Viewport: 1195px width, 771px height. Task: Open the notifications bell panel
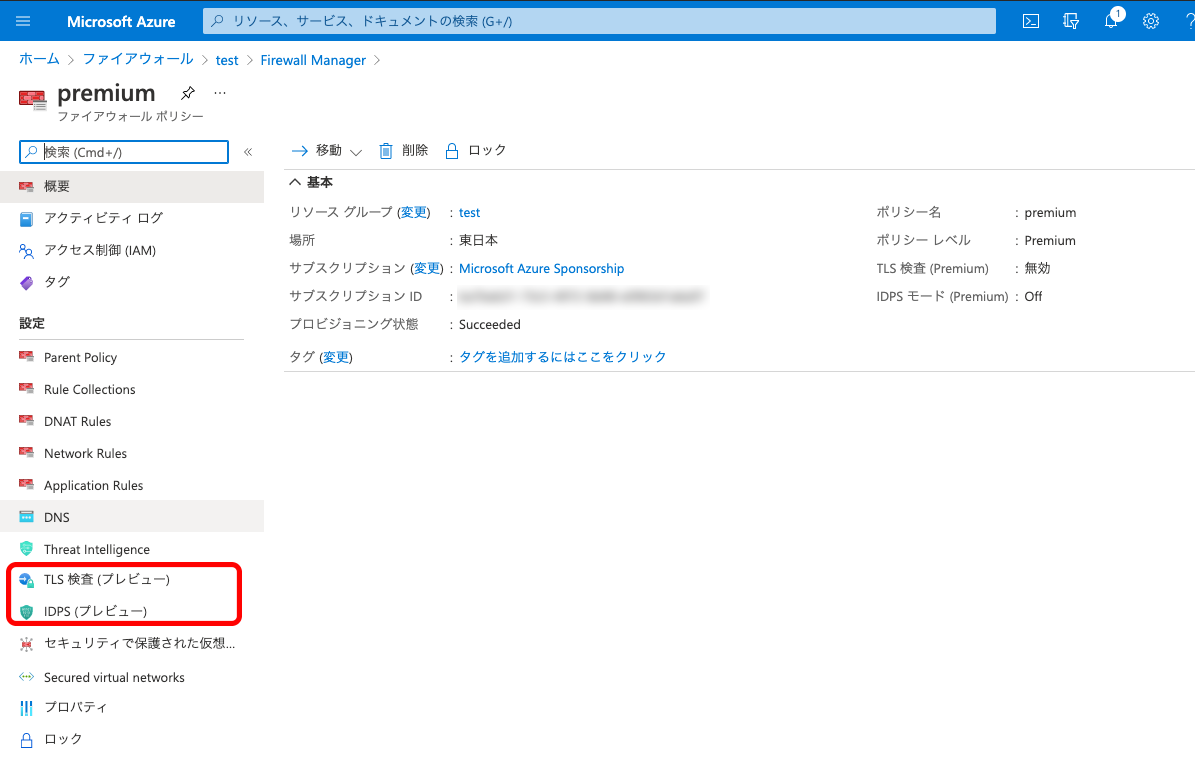coord(1110,21)
